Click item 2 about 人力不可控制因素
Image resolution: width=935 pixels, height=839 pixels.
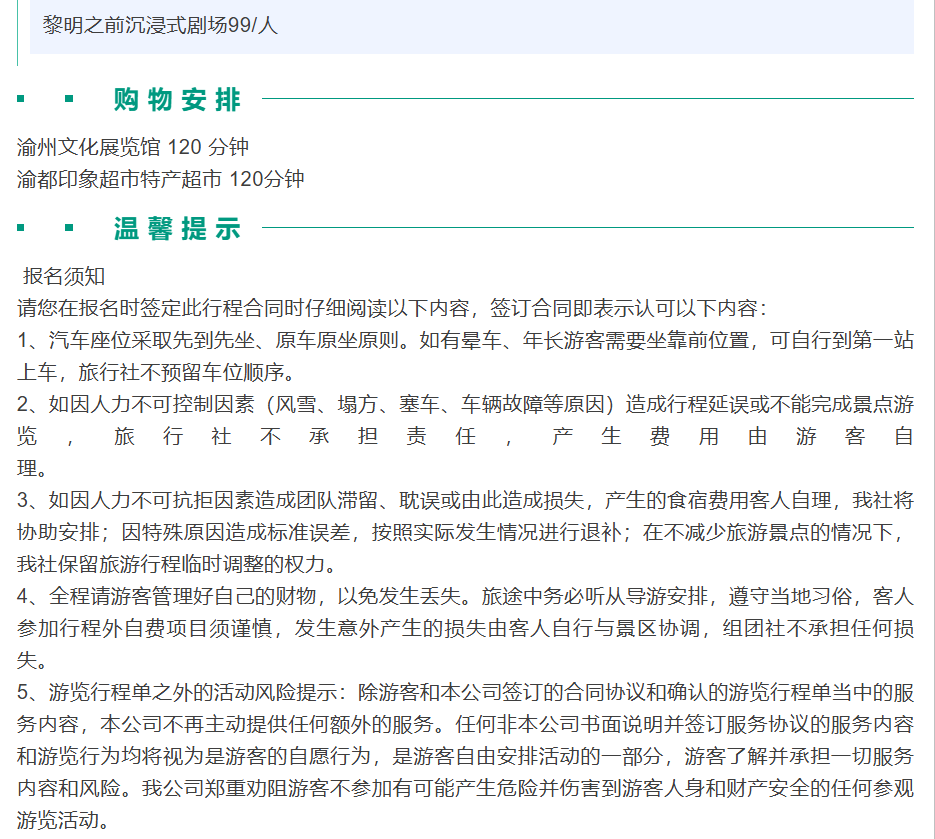point(465,436)
